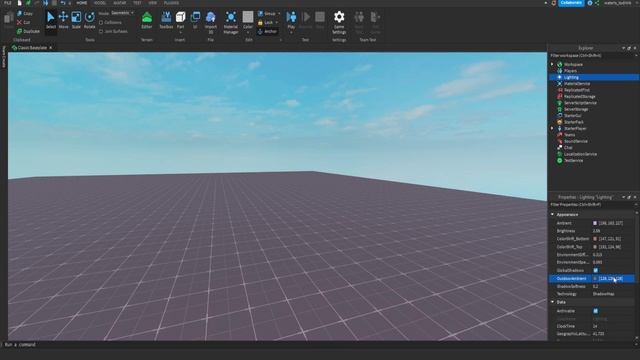Open the Ambient color swatch

pyautogui.click(x=595, y=223)
